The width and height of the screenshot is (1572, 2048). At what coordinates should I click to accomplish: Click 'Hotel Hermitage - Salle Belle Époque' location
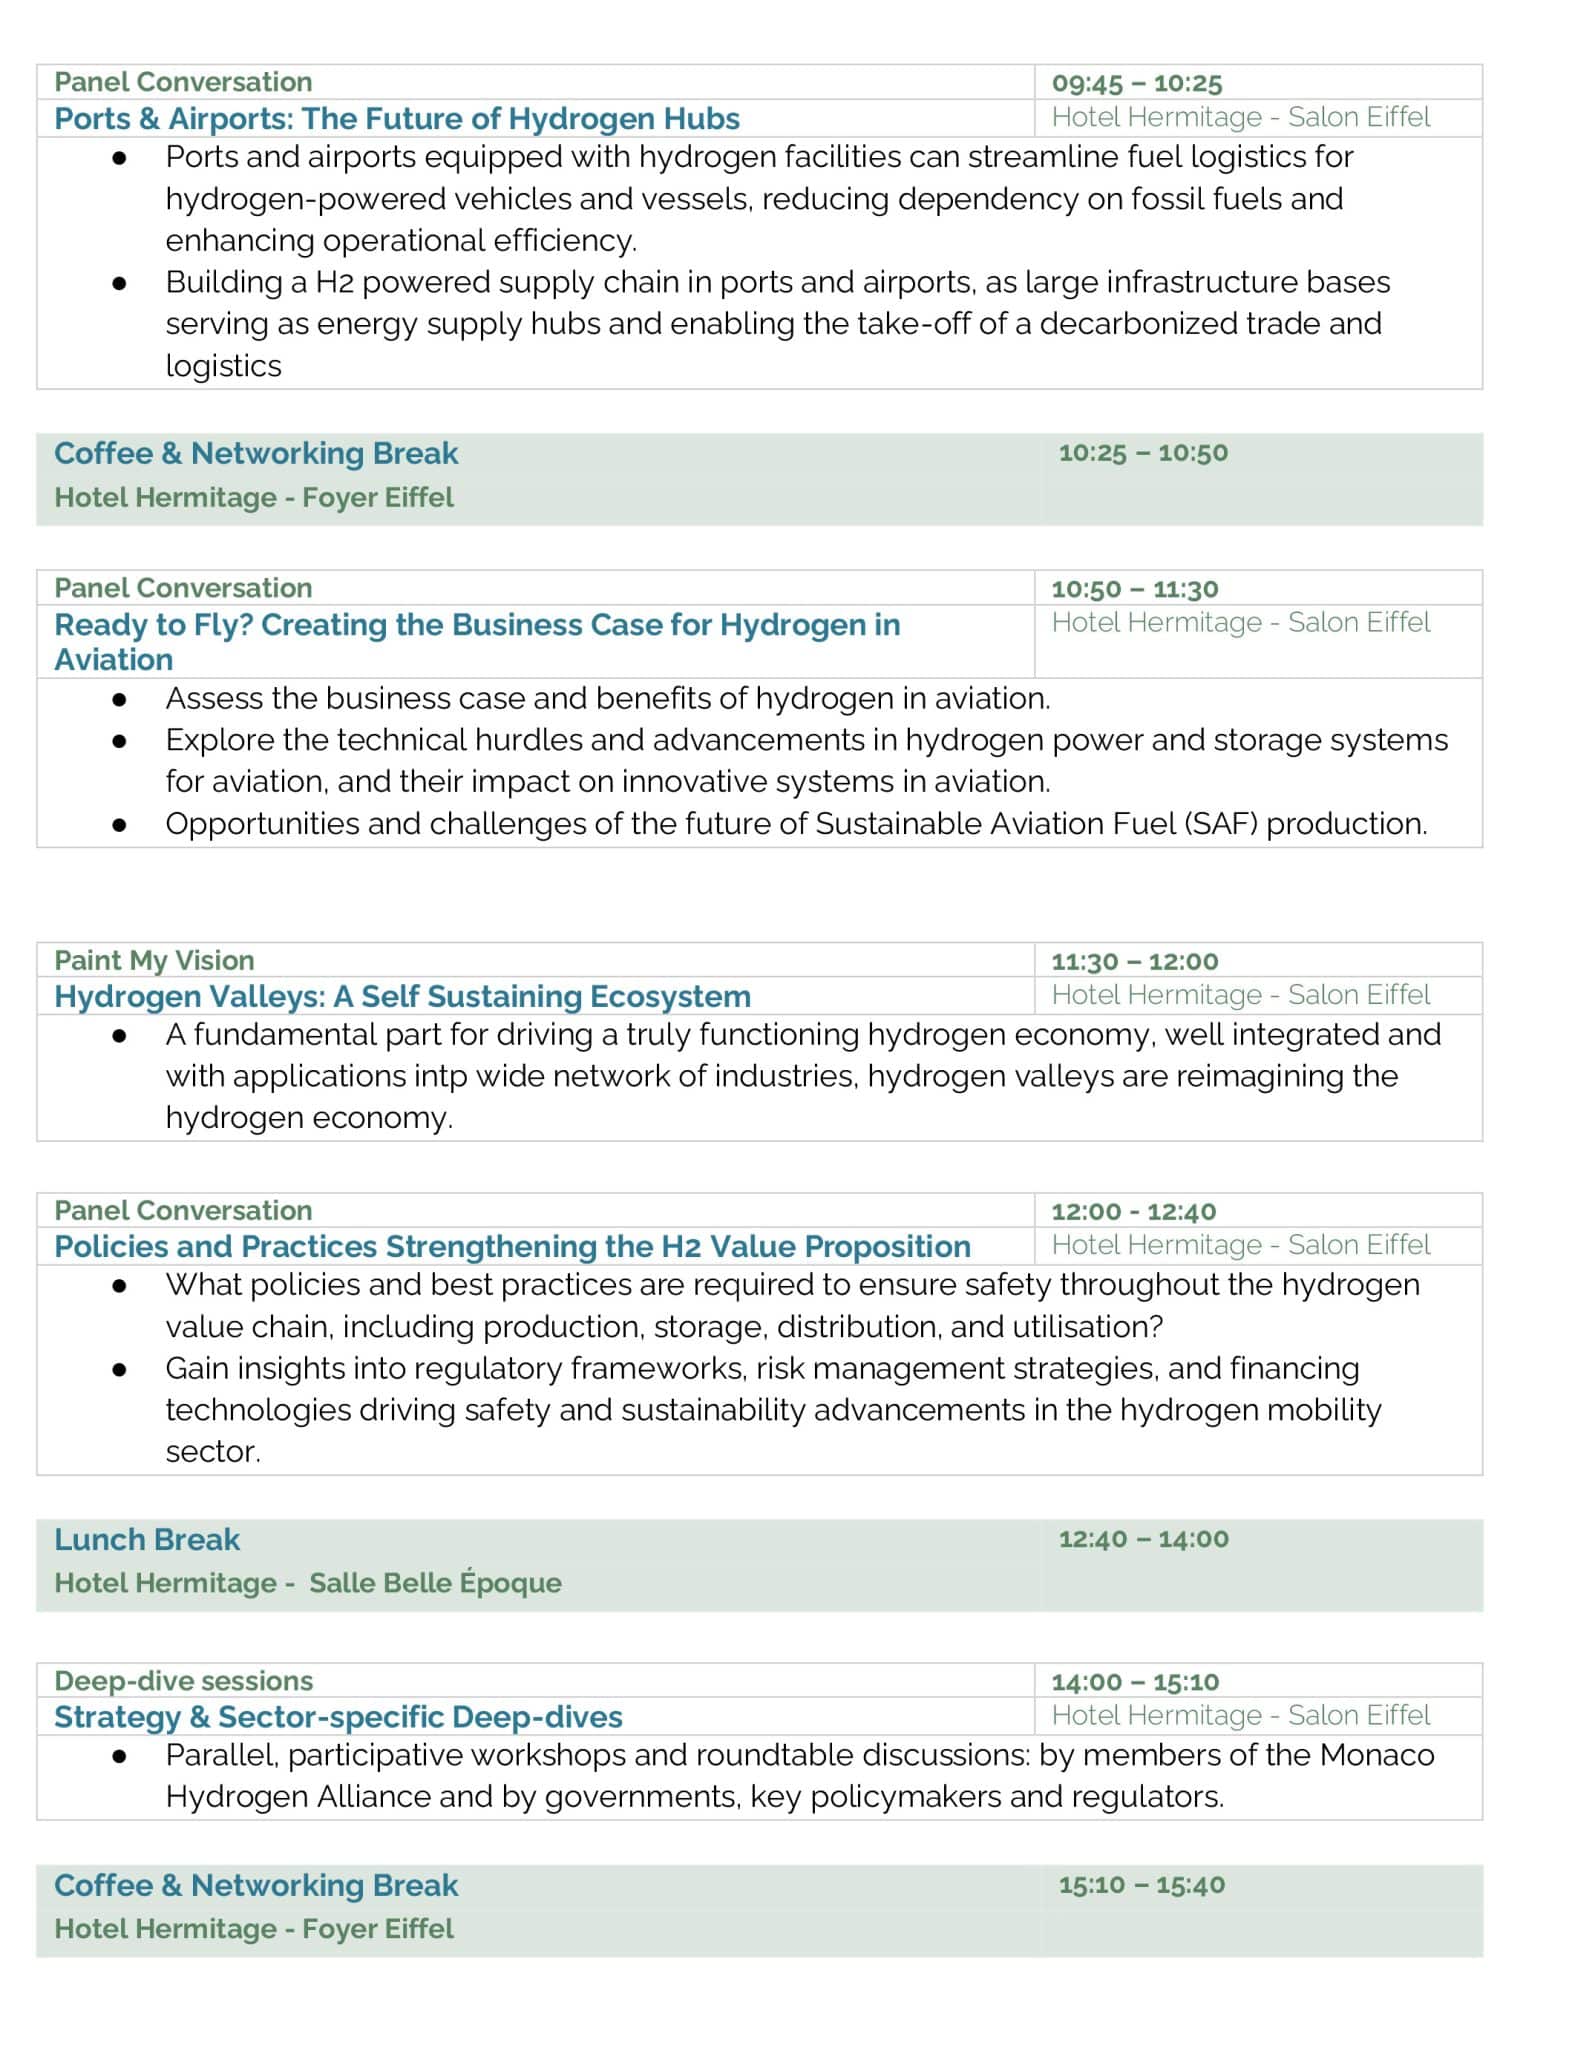tap(307, 1583)
